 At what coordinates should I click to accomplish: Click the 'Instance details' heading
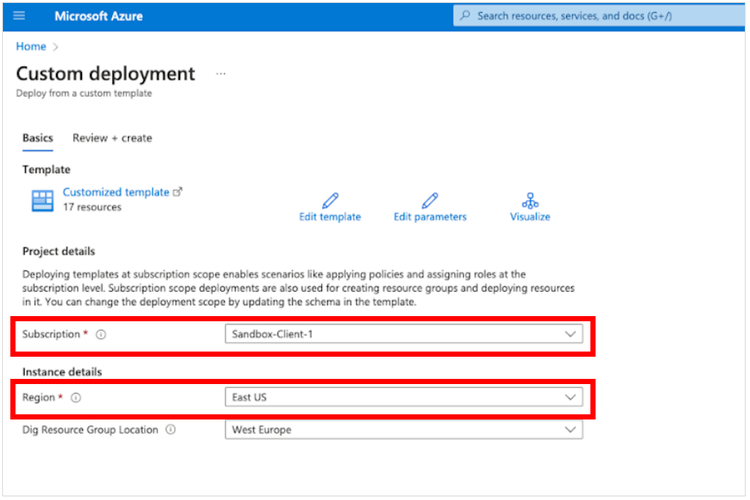[62, 372]
